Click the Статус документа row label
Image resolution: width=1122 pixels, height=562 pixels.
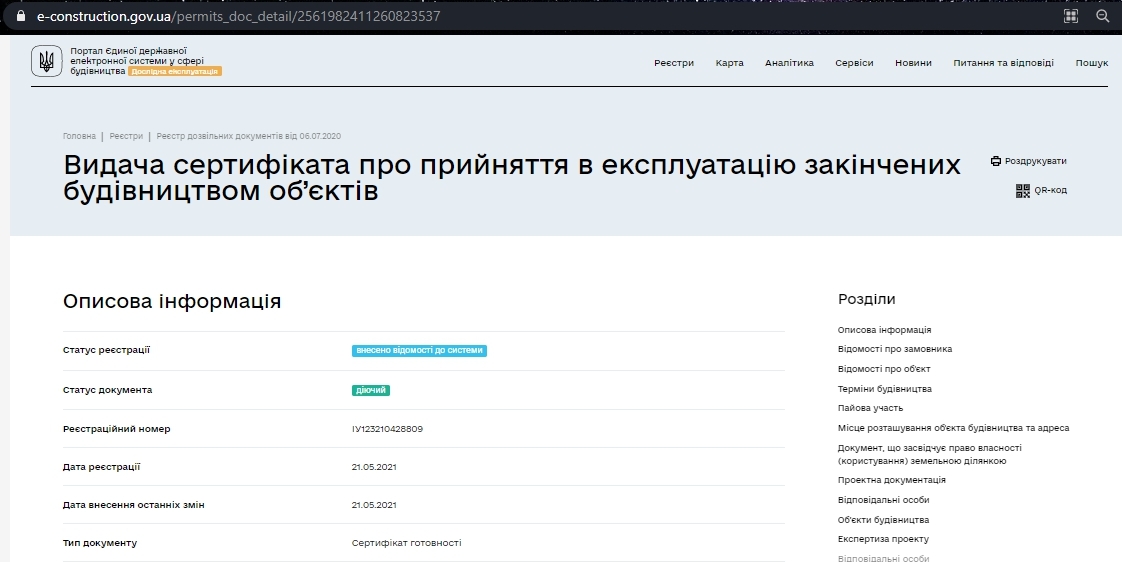click(x=107, y=390)
